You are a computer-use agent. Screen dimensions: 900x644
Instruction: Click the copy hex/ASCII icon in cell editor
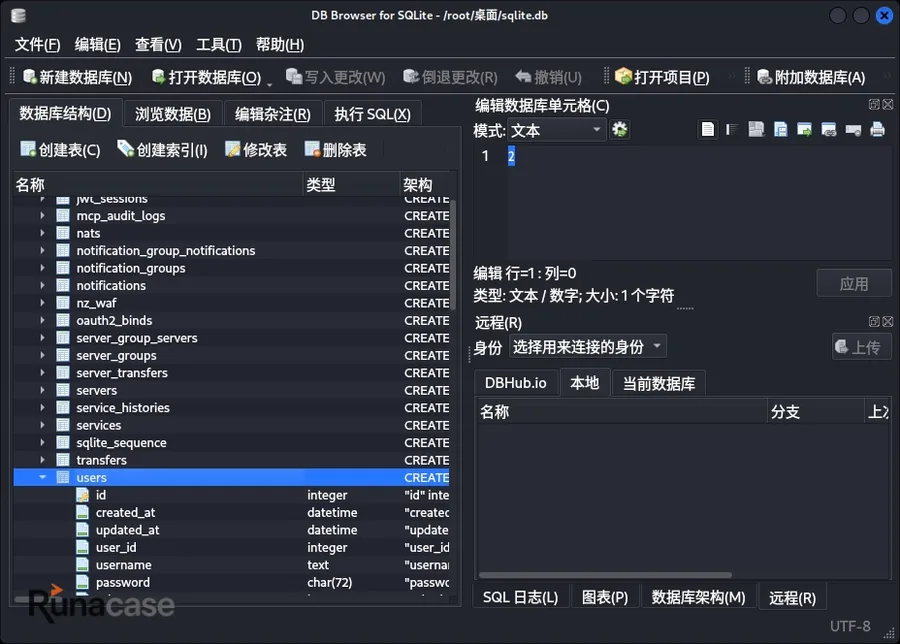click(757, 130)
